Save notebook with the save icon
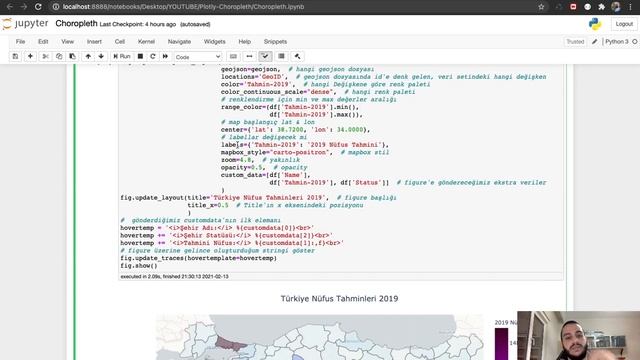This screenshot has width=640, height=360. coord(16,56)
